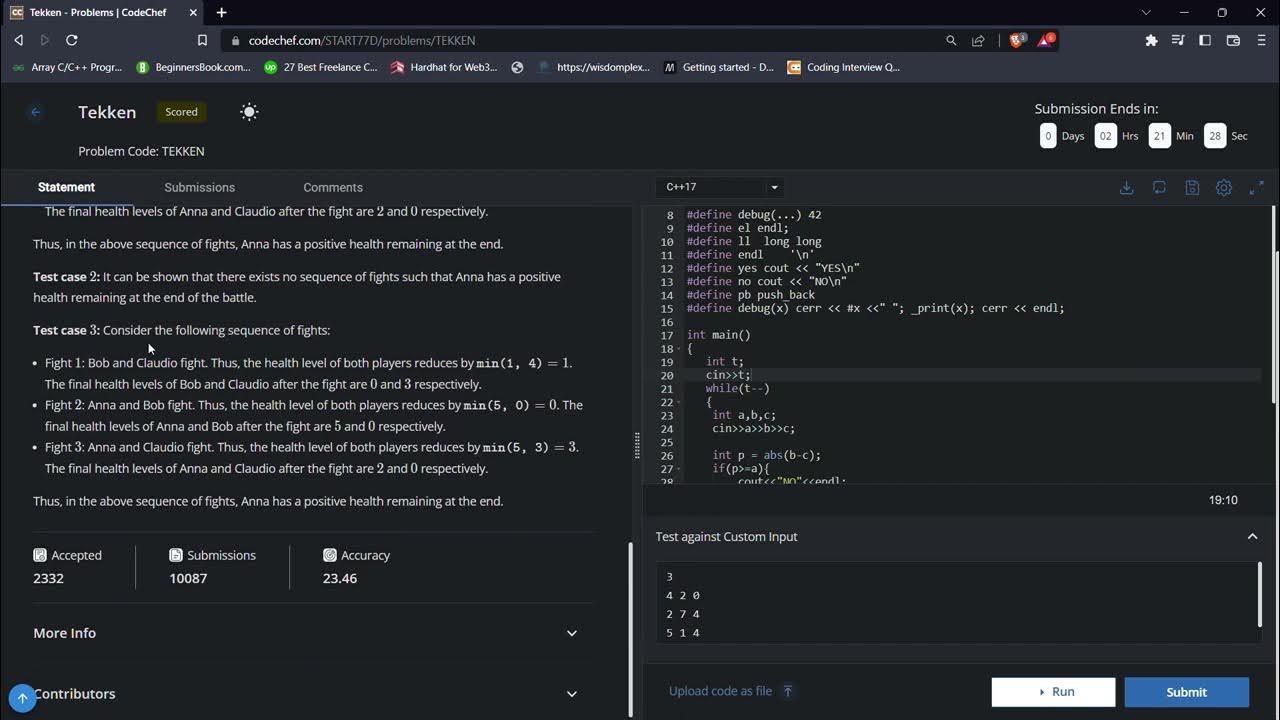This screenshot has height=720, width=1280.
Task: Click the browser forward arrow
Action: point(45,40)
